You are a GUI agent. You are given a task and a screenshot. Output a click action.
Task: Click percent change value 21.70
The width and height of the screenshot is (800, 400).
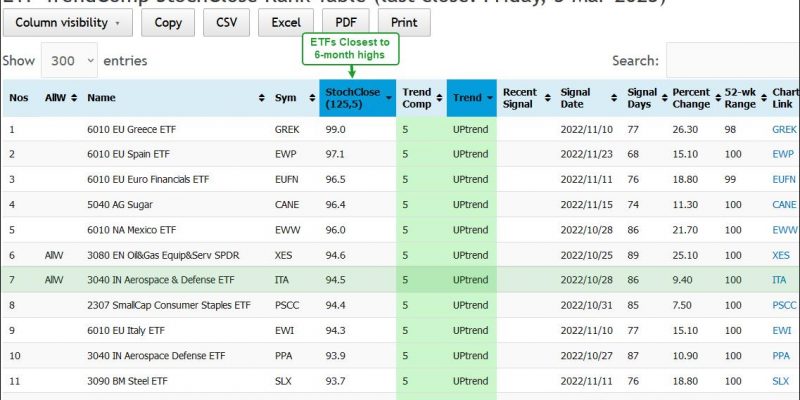click(685, 230)
